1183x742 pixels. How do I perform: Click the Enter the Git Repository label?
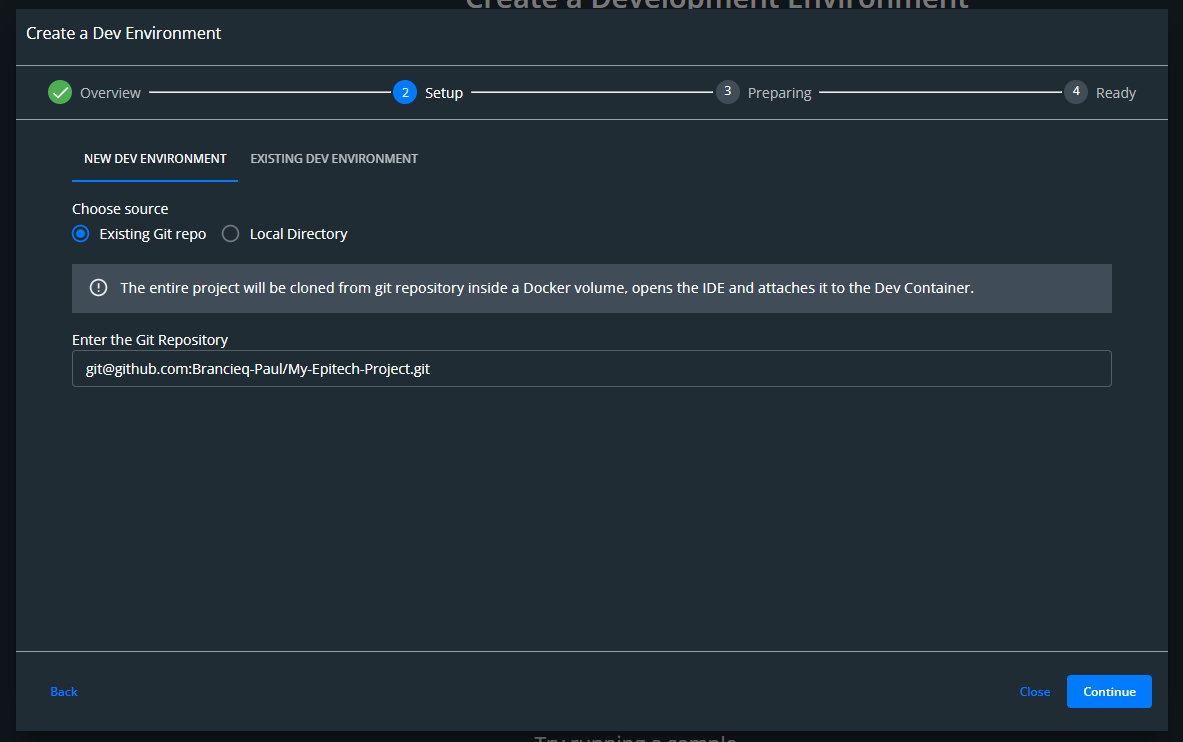pos(150,340)
